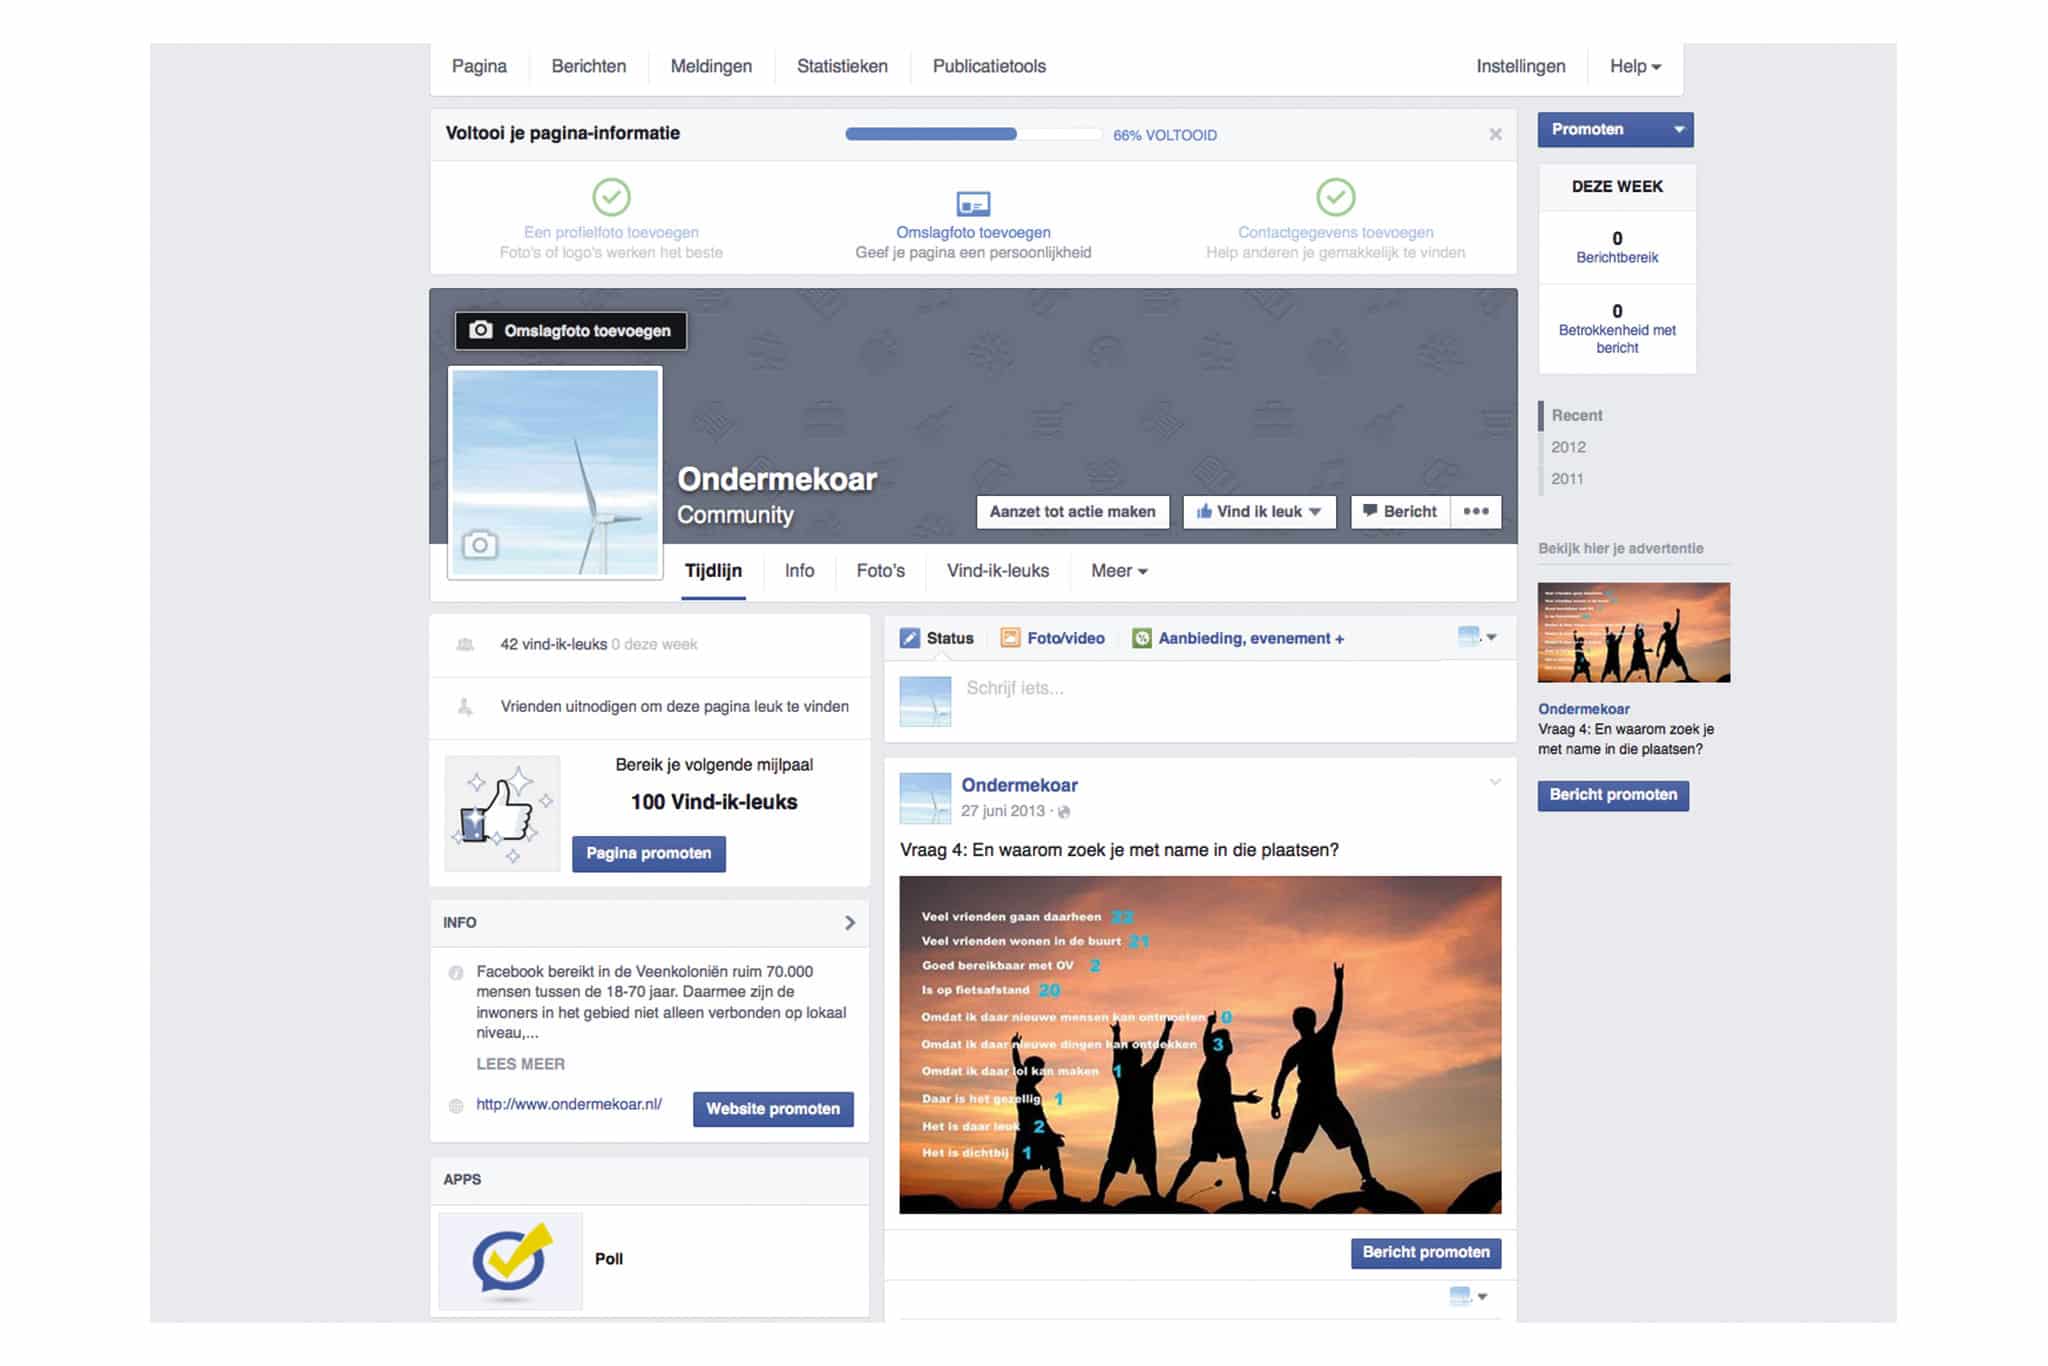Viewport: 2048px width, 1366px height.
Task: Click the public globe icon beside 27 juni 2013
Action: point(1064,812)
